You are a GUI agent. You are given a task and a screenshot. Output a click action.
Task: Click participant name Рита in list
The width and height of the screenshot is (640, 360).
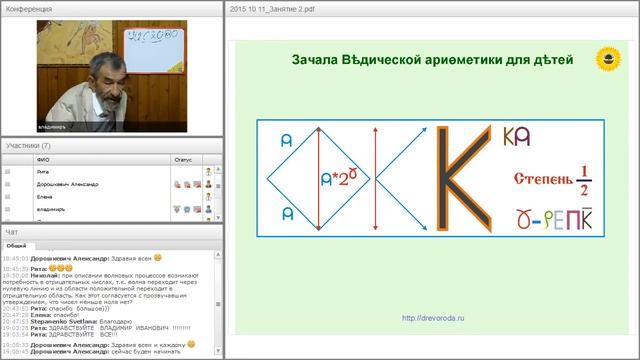click(42, 172)
